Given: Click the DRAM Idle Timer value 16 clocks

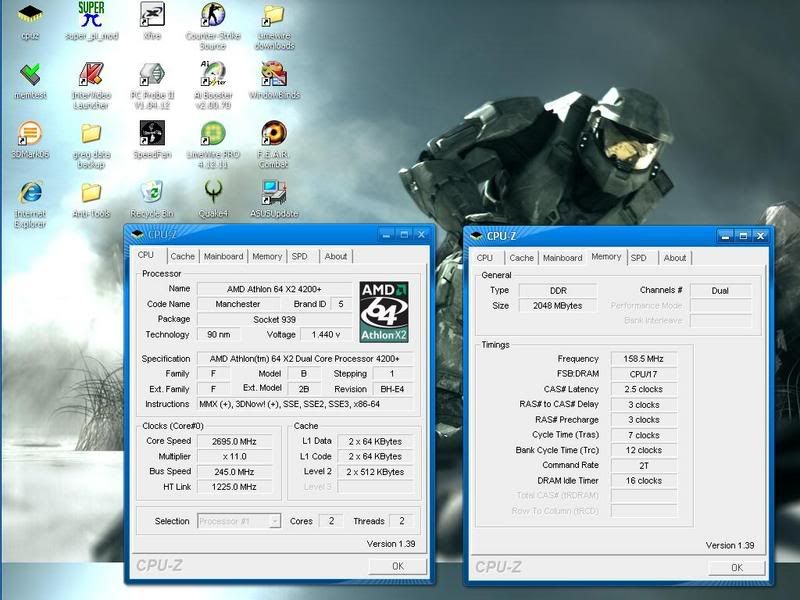Looking at the screenshot, I should [x=643, y=481].
